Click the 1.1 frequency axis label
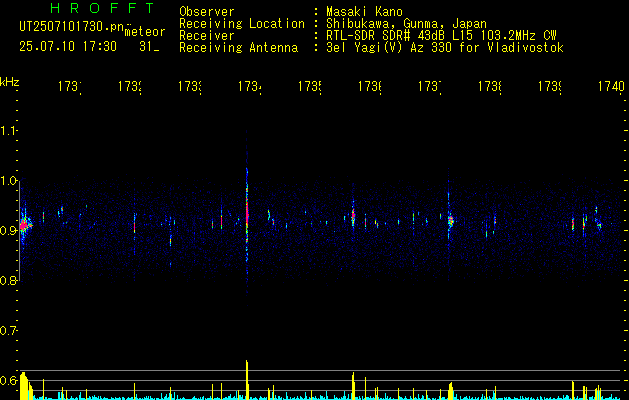Viewport: 629px width, 400px height. [x=8, y=130]
